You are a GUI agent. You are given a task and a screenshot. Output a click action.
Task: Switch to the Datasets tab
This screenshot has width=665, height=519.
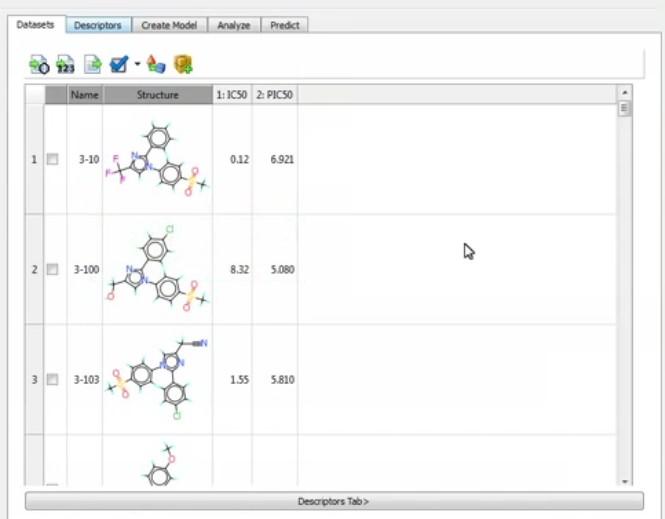coord(36,25)
